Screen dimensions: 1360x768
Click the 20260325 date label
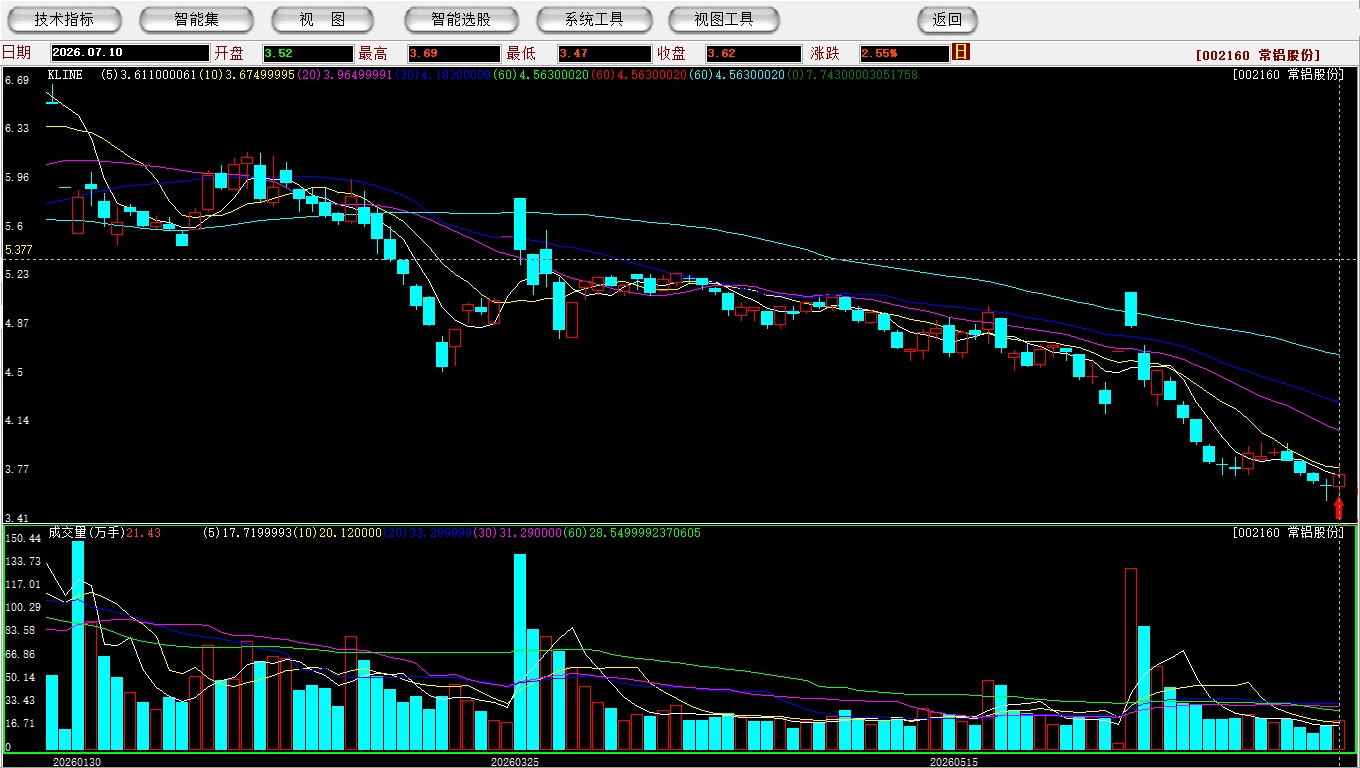pyautogui.click(x=514, y=762)
